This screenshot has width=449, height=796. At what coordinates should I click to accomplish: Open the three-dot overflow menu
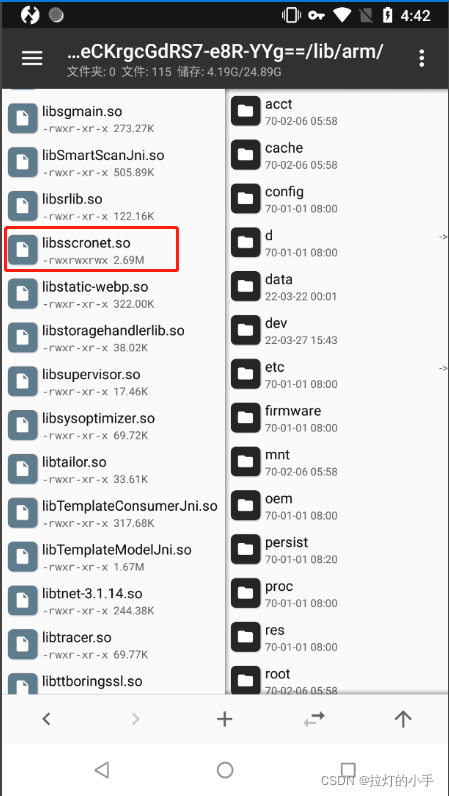tap(421, 58)
